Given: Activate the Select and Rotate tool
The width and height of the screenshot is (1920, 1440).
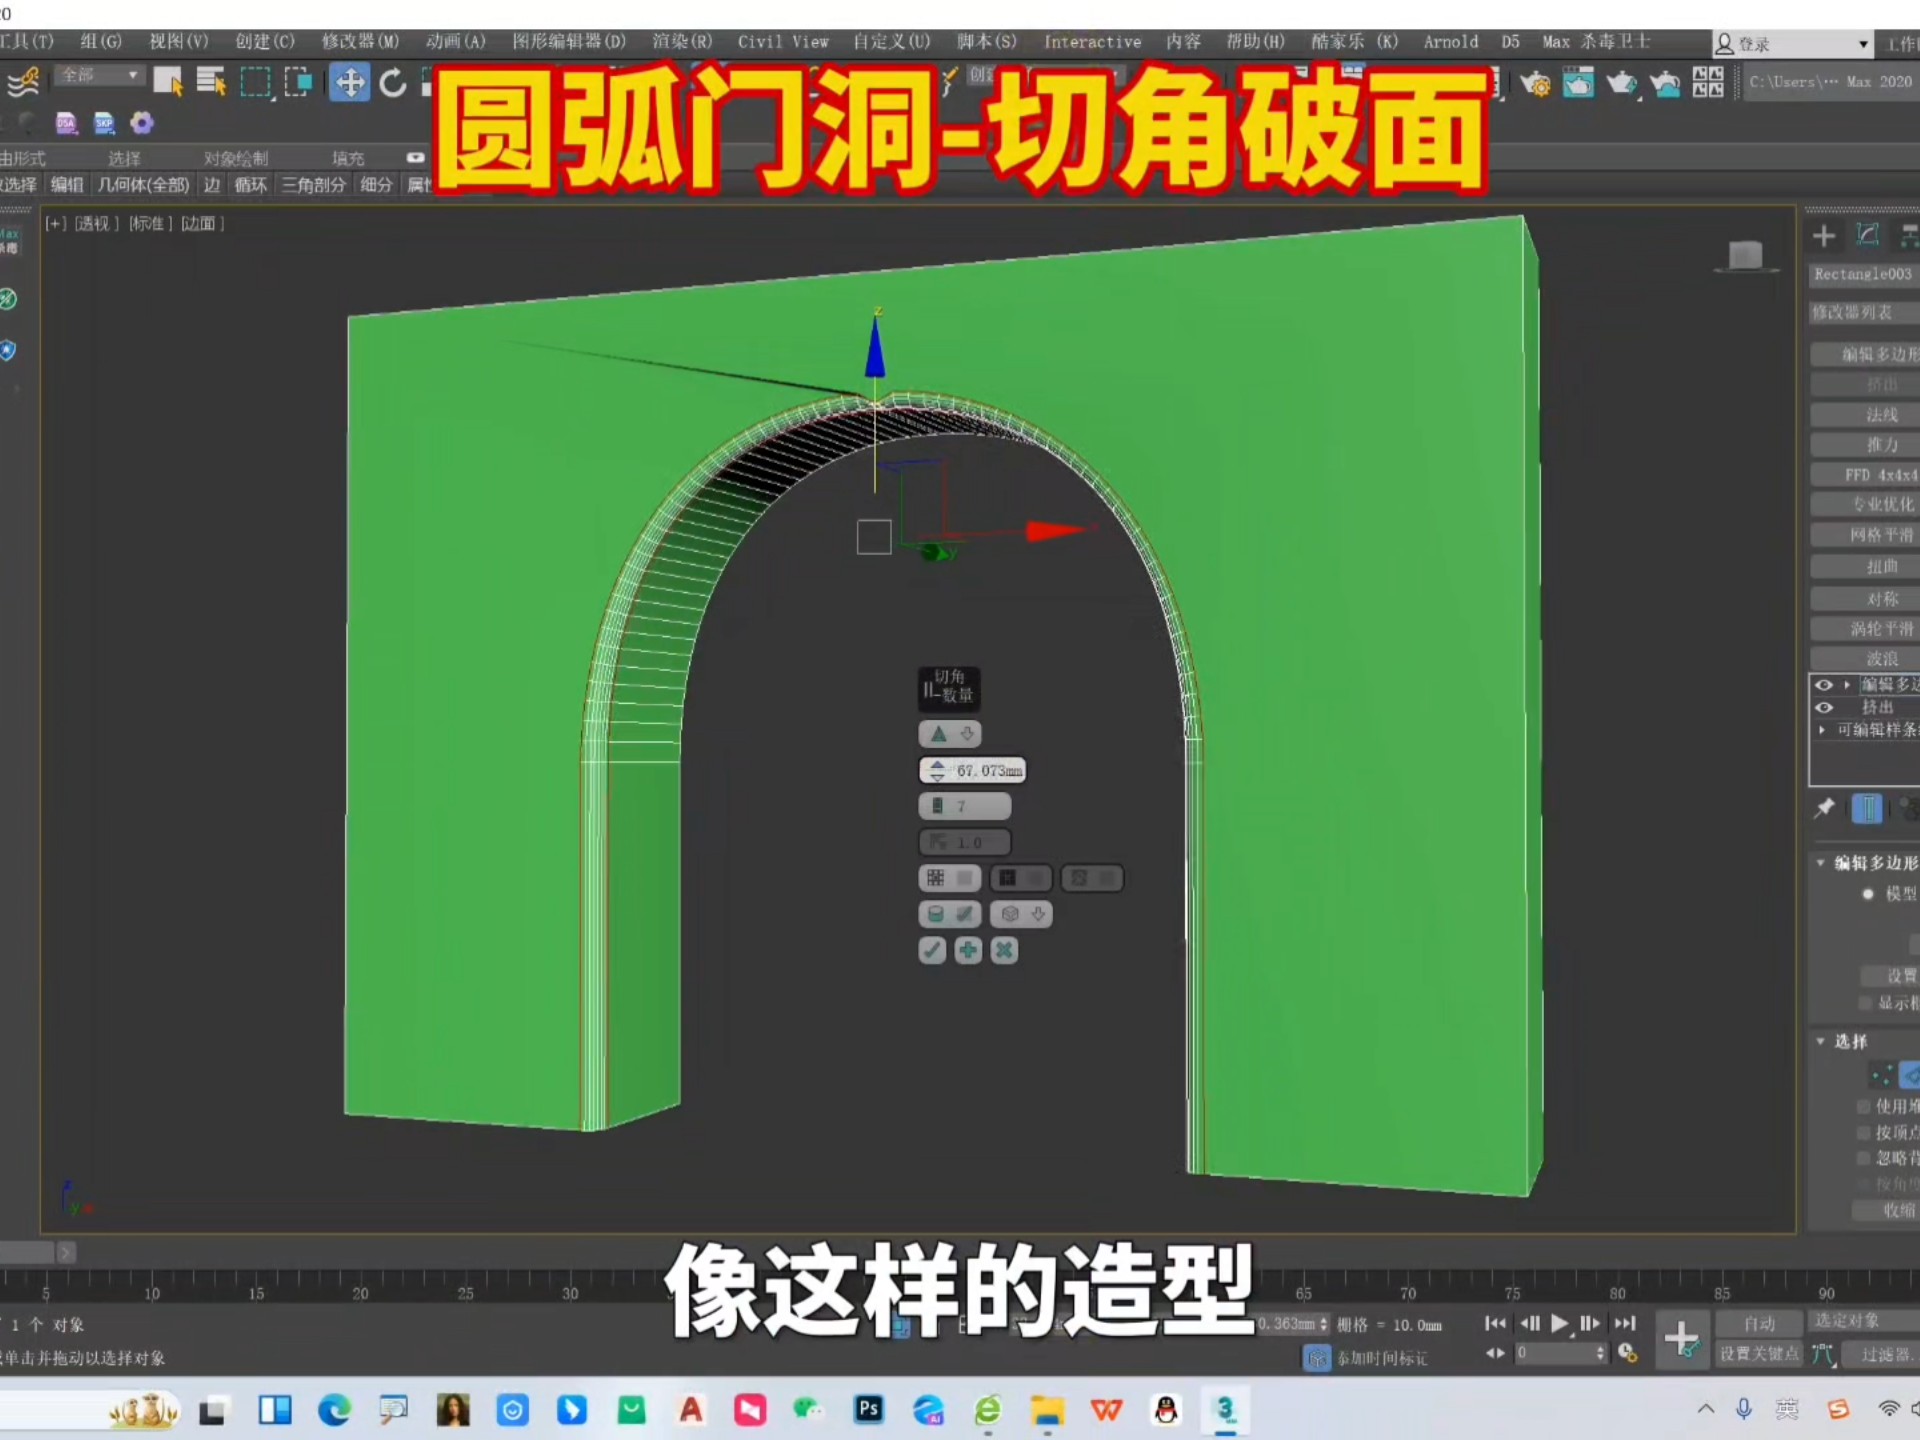Looking at the screenshot, I should click(x=392, y=82).
